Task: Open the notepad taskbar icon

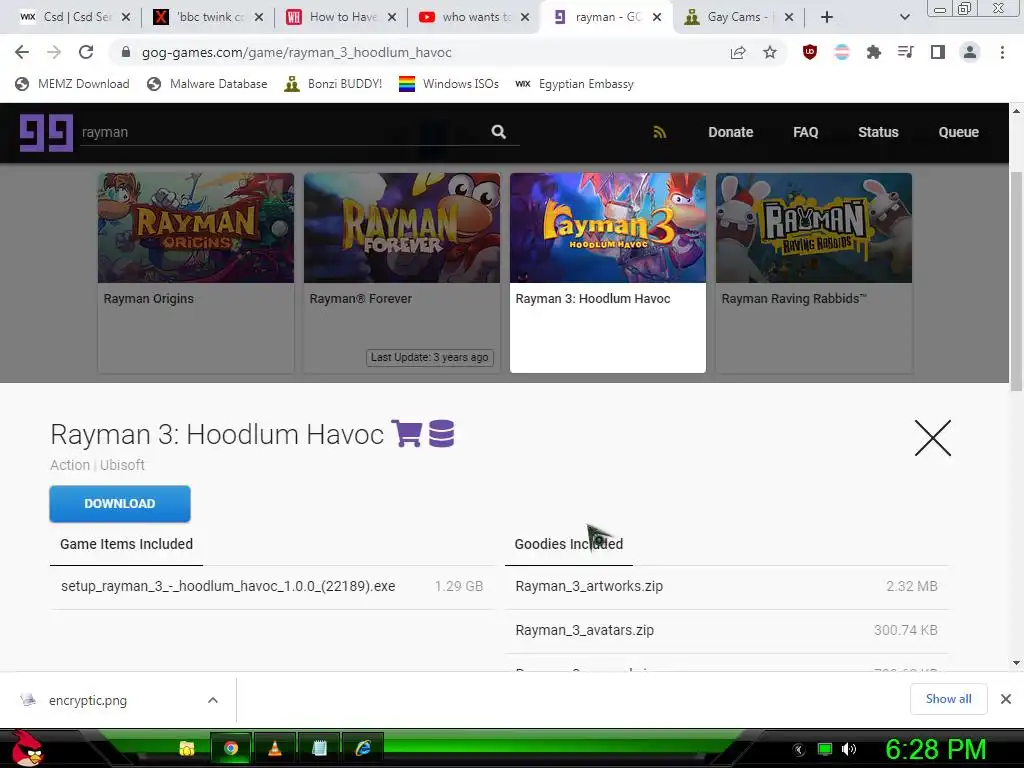Action: pos(319,748)
